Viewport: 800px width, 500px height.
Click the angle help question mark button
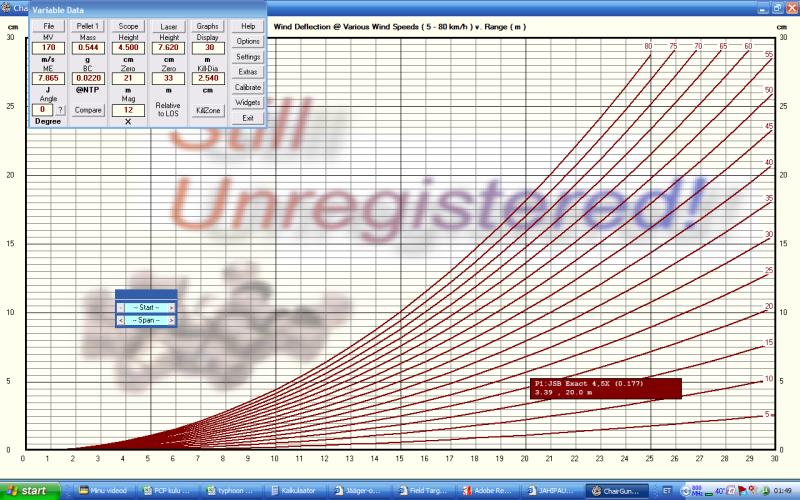pyautogui.click(x=60, y=110)
